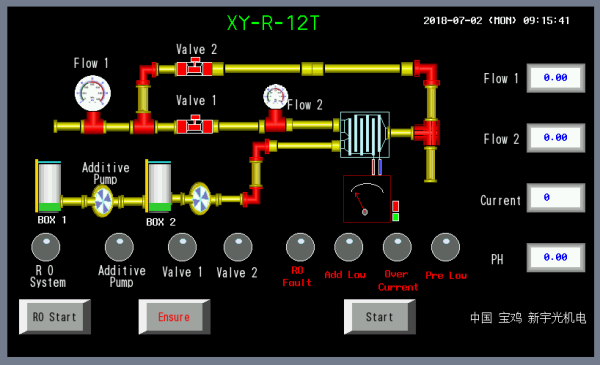Select the Flow 2 small gauge
Viewport: 600px width, 365px height.
[276, 96]
